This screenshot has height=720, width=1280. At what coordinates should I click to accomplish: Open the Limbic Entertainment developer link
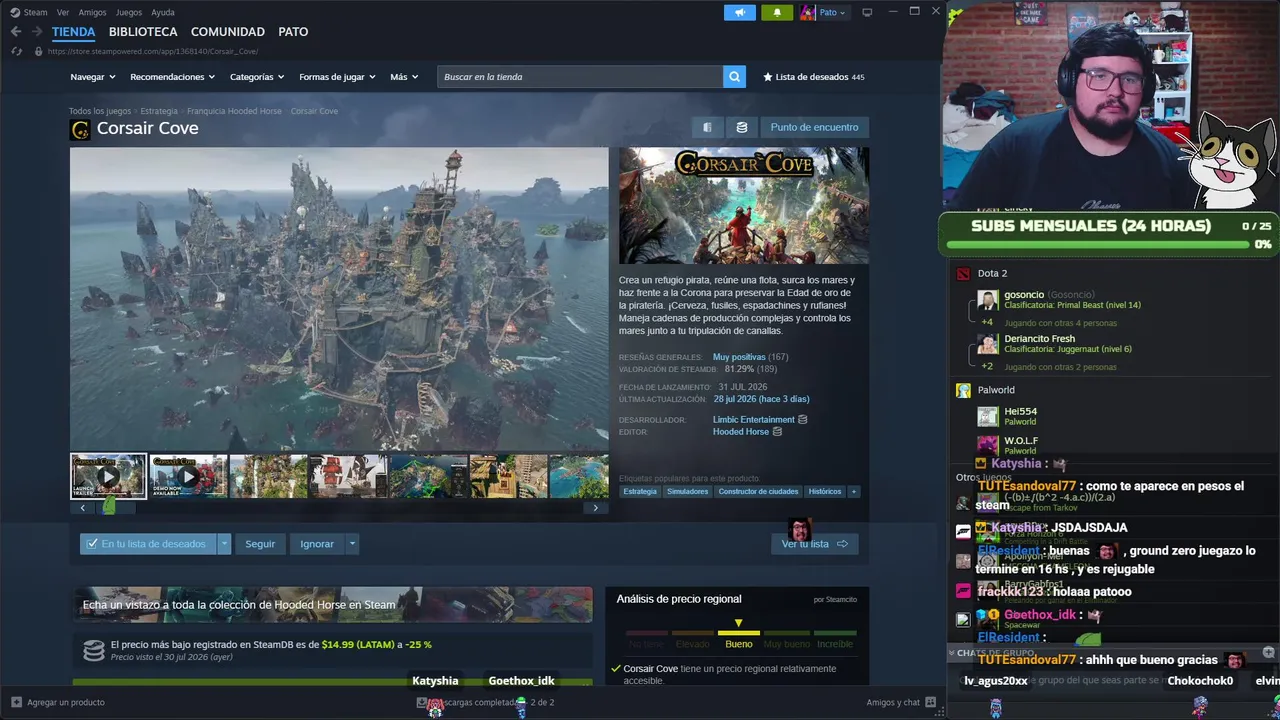point(754,420)
